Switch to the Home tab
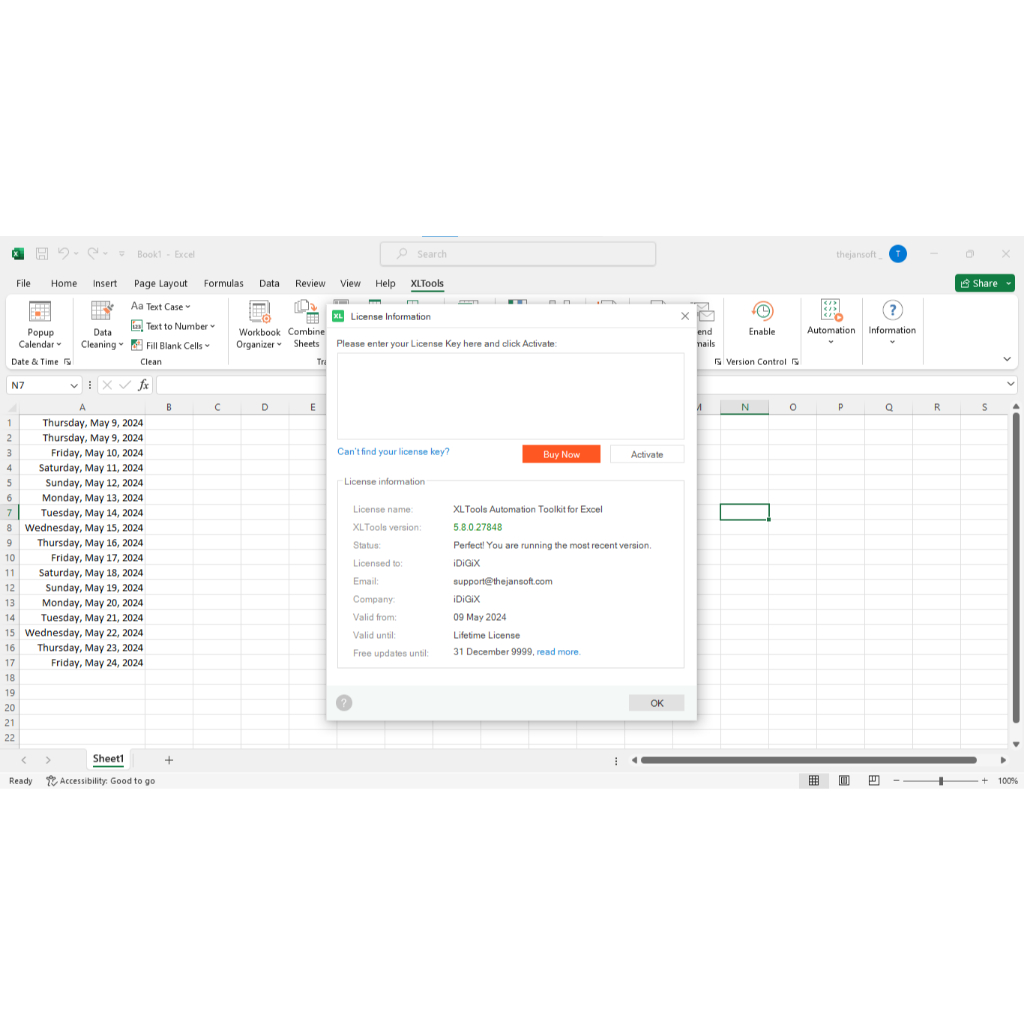 [x=64, y=283]
